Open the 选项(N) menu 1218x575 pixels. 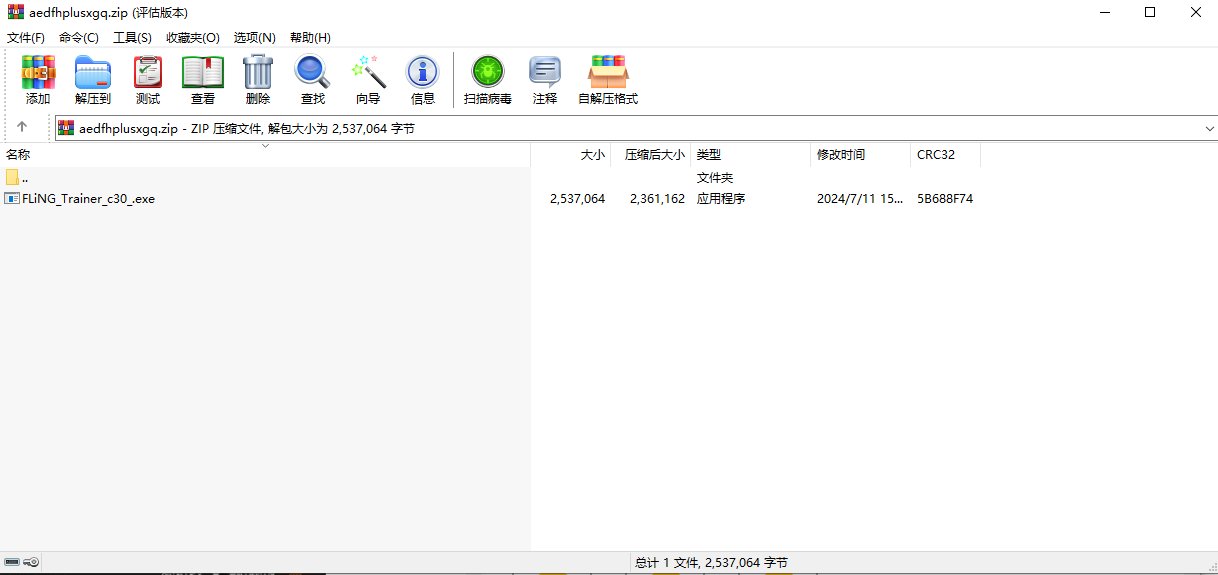(254, 37)
